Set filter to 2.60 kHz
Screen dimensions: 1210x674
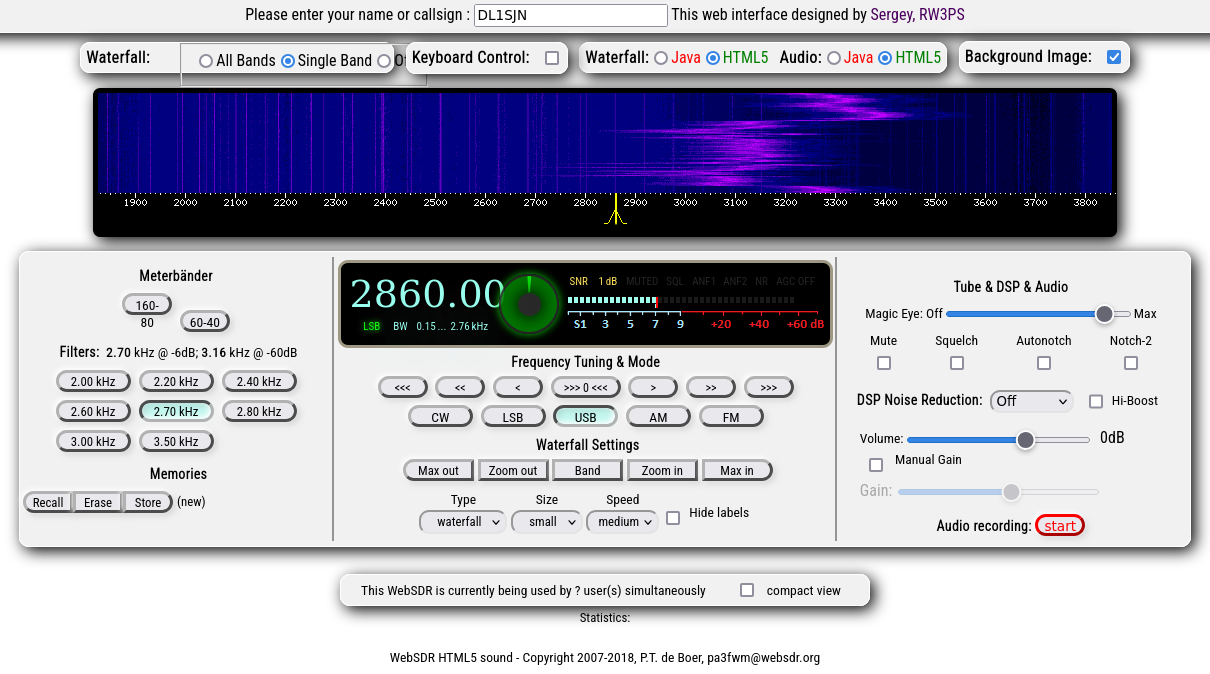[x=93, y=411]
